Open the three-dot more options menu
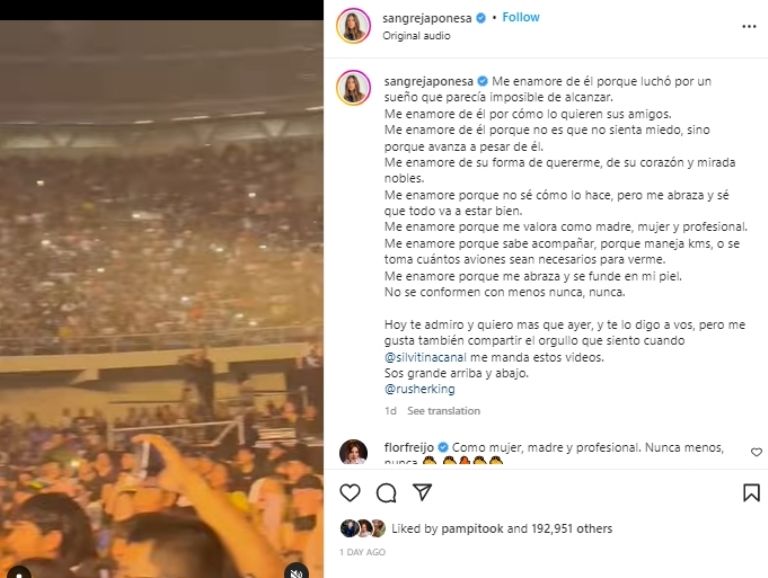 pyautogui.click(x=749, y=26)
